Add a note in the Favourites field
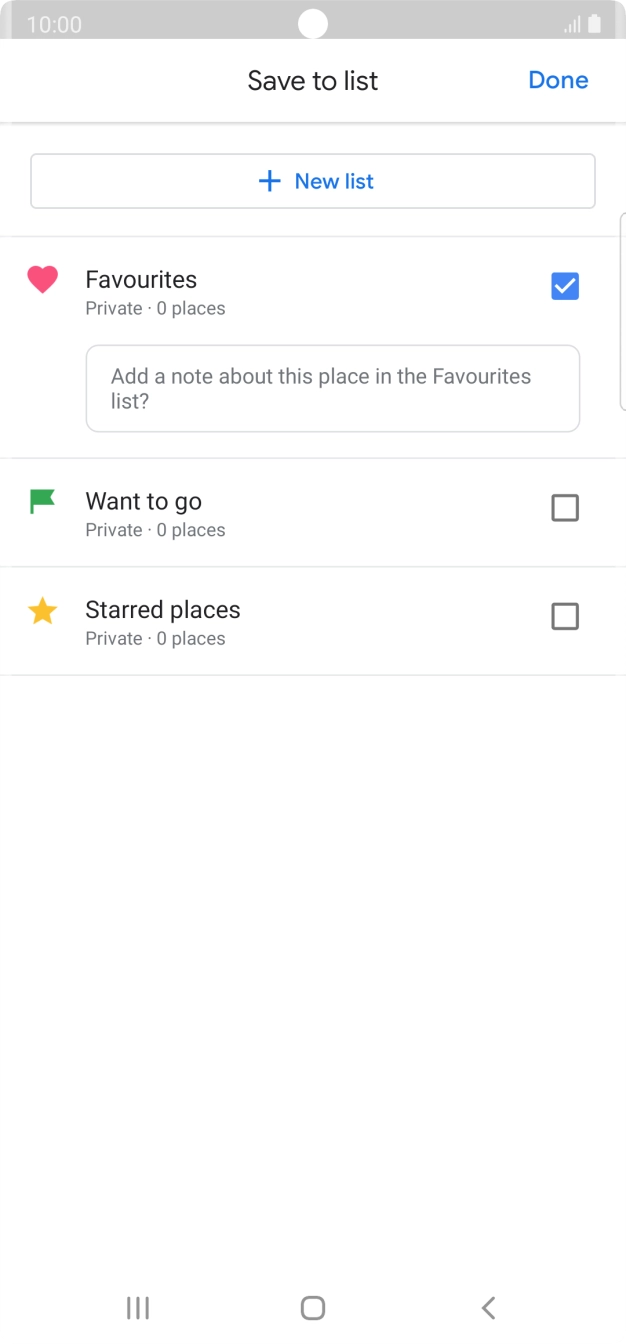 tap(332, 389)
